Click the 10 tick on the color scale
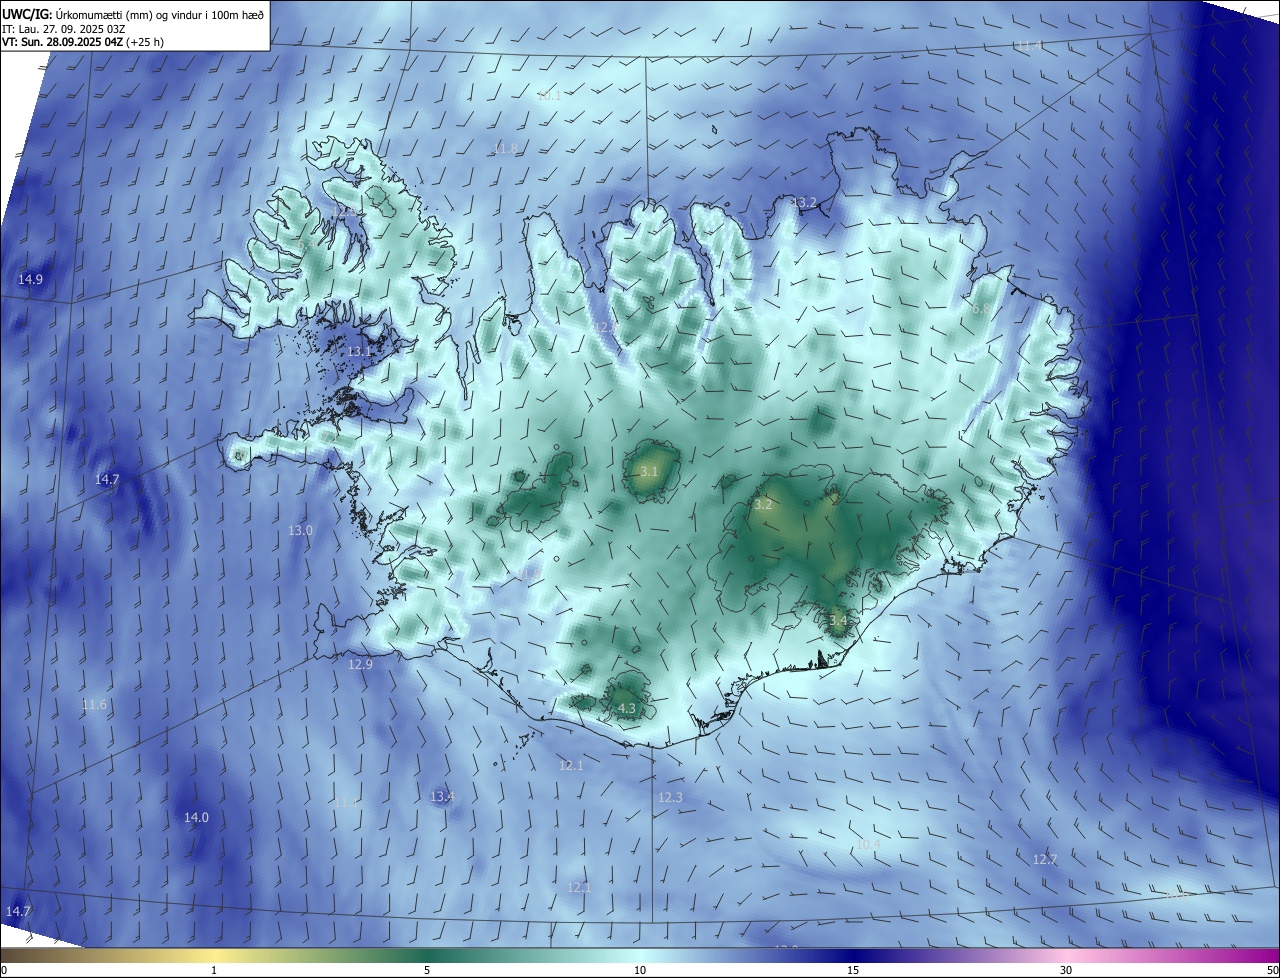 640,970
